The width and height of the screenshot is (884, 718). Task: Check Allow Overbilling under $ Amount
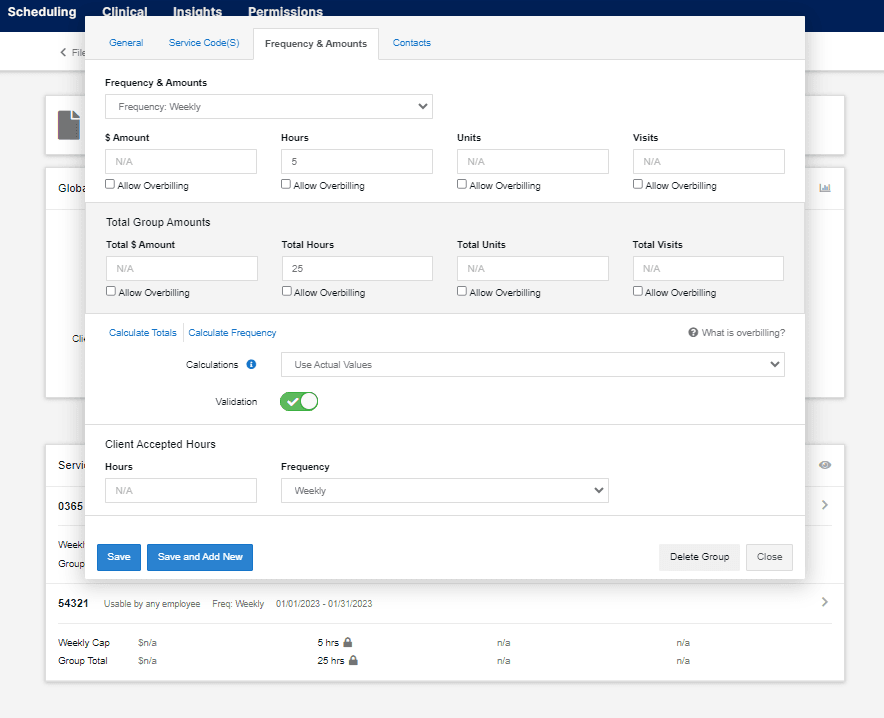pos(110,184)
